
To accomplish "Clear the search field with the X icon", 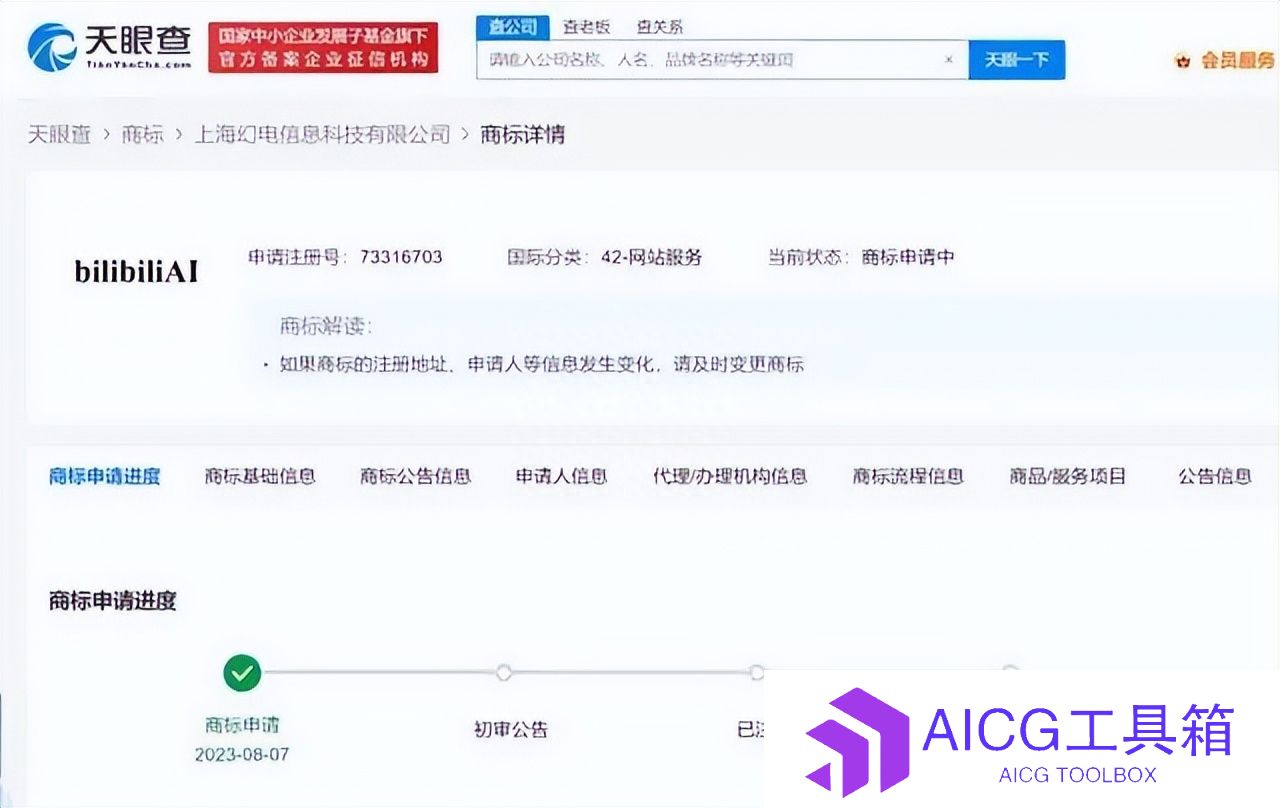I will click(x=949, y=59).
